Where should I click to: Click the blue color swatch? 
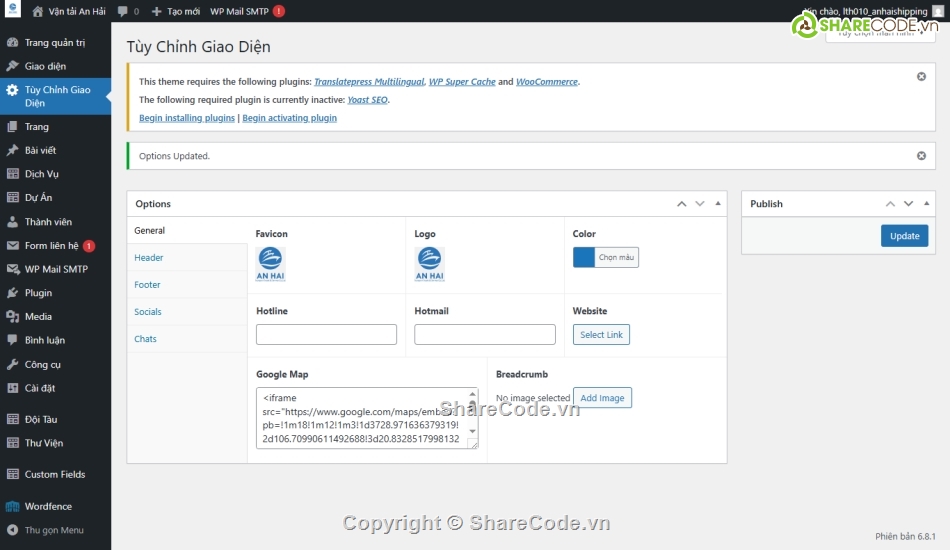pyautogui.click(x=584, y=257)
